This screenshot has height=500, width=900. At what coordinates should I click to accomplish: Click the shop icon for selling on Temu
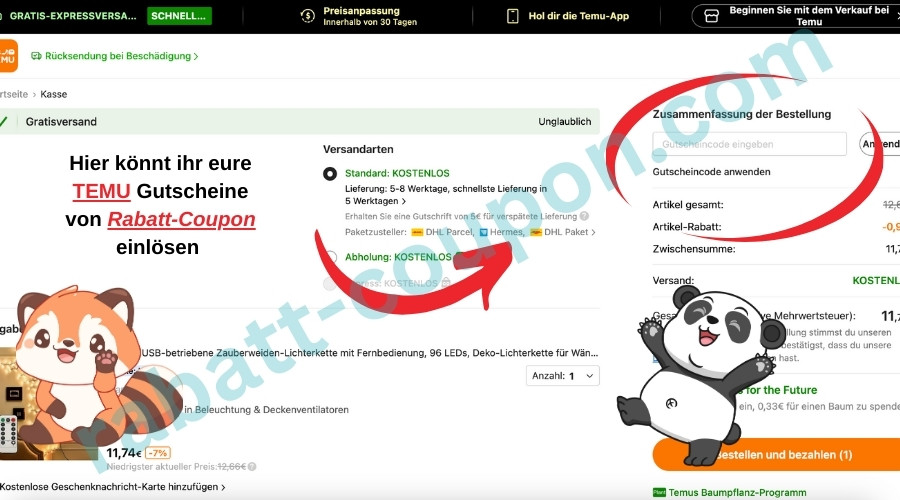(x=711, y=16)
